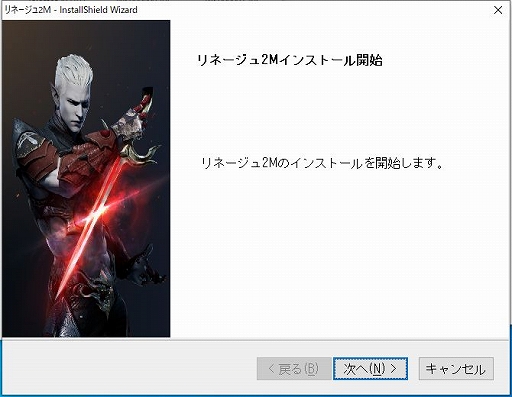
Task: Click the grayed-out 戻る(B) button
Action: (294, 369)
